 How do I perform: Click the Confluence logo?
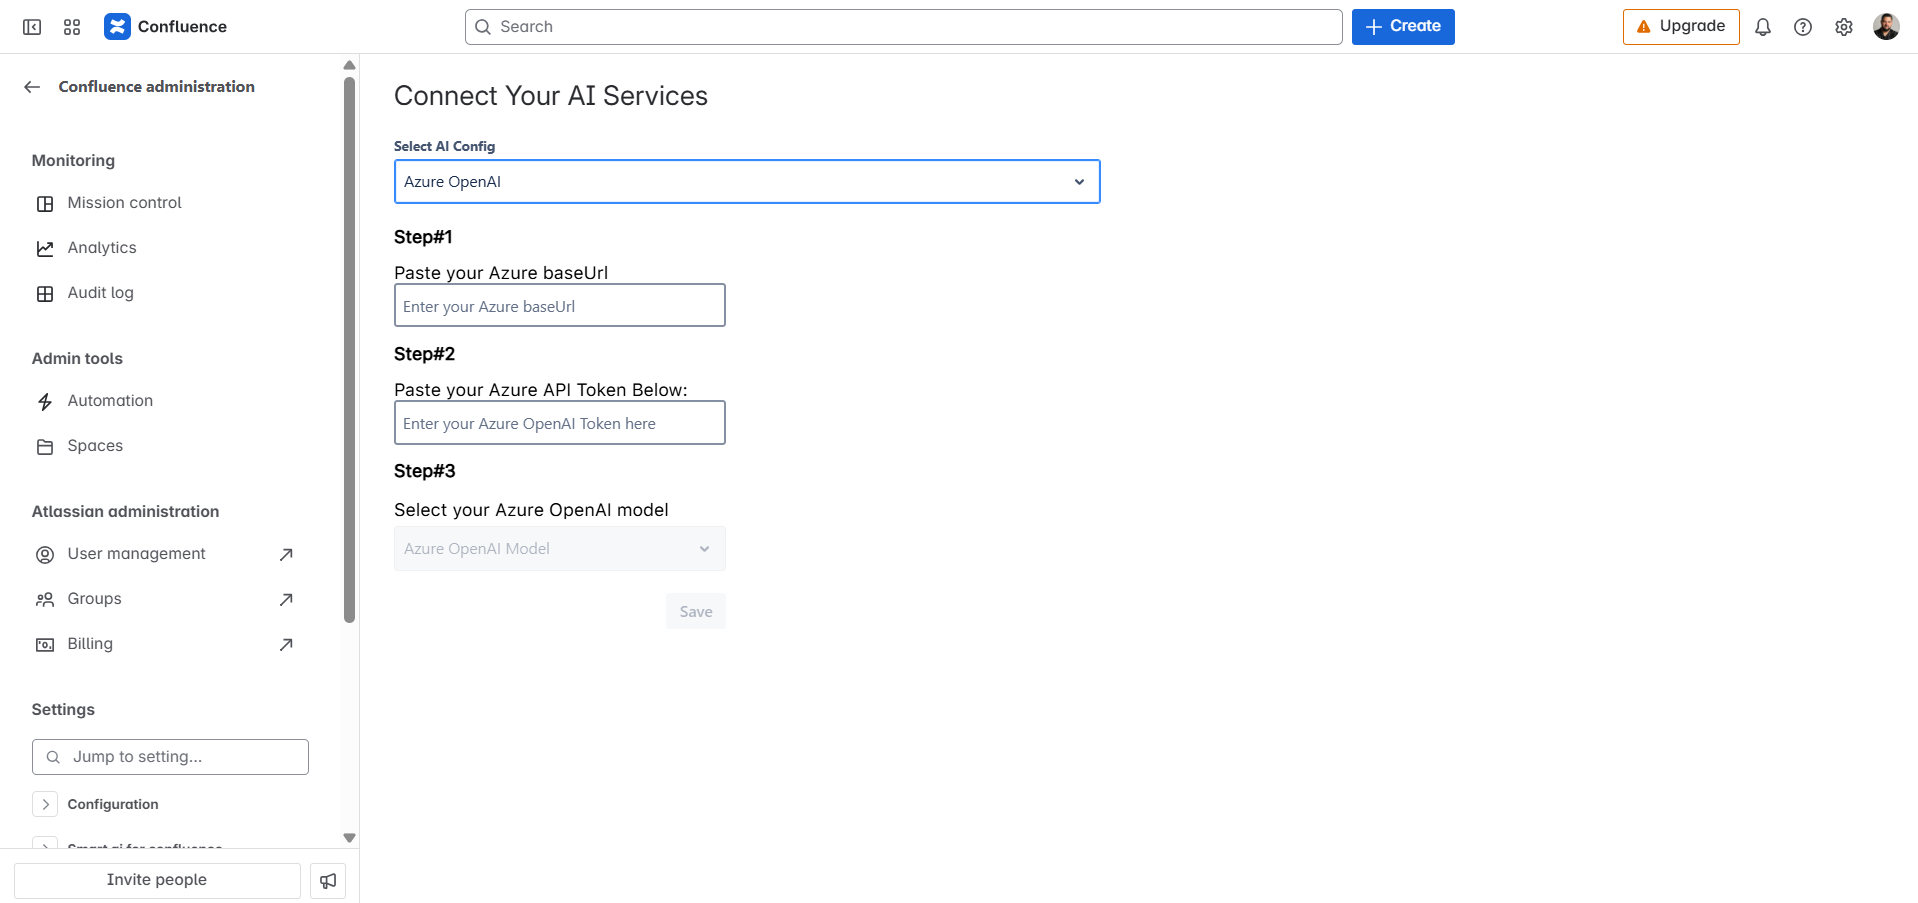[117, 27]
